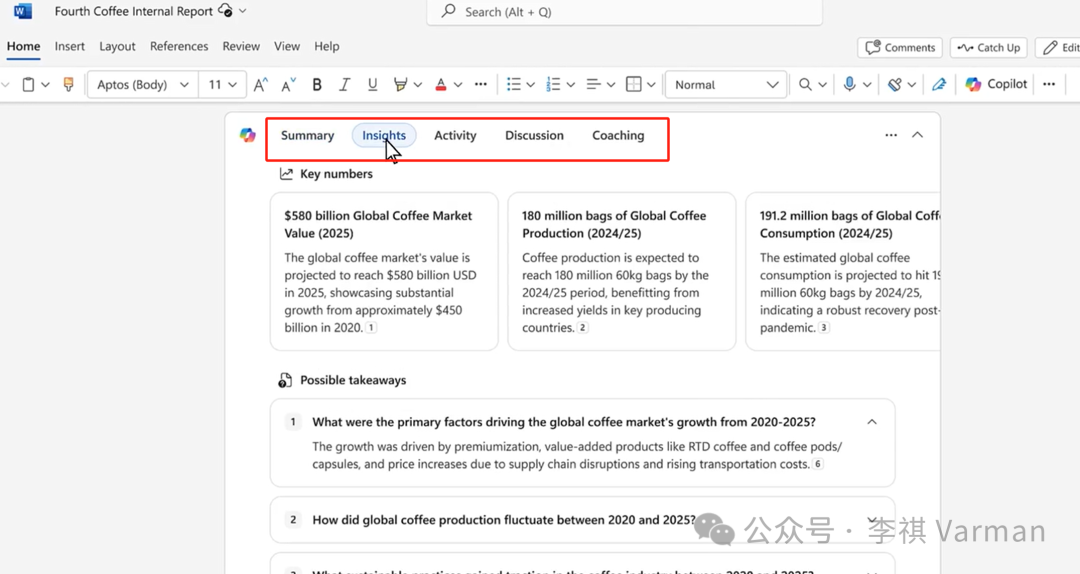1080x574 pixels.
Task: Open the Aptos (Body) font dropdown
Action: 143,85
